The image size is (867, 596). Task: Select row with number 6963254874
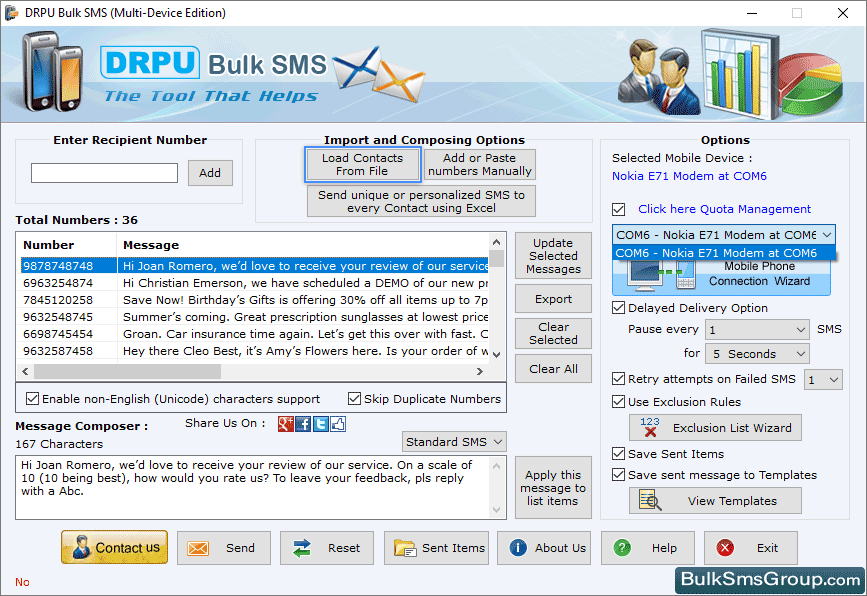coord(255,283)
